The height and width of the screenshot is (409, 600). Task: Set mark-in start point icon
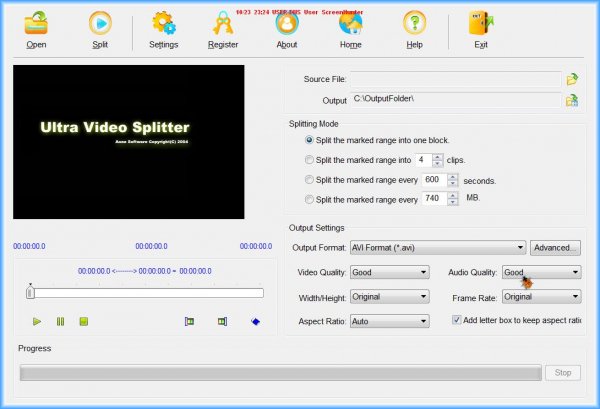[189, 321]
